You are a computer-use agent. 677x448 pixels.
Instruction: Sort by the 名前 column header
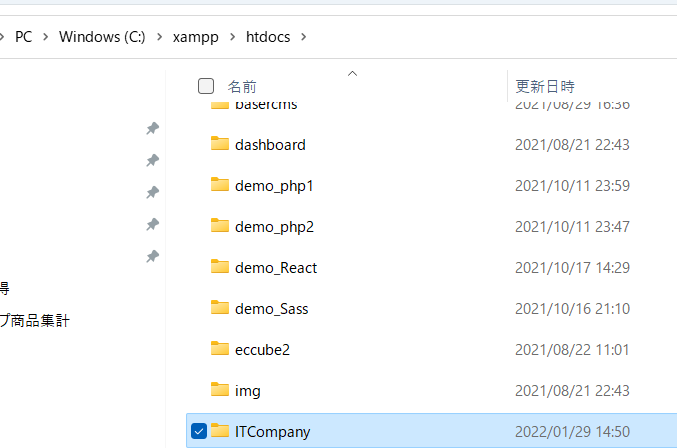[242, 87]
